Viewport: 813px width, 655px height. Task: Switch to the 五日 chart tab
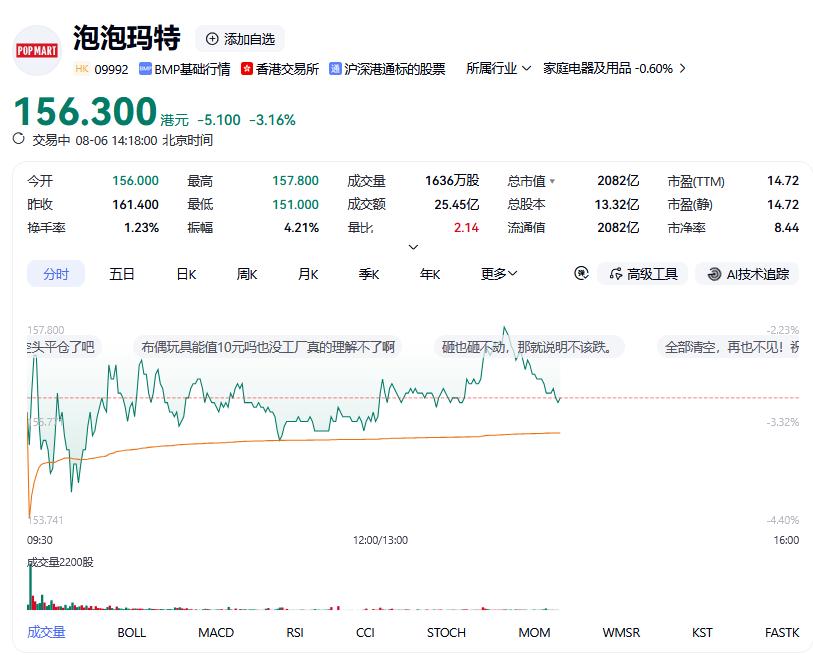[122, 274]
